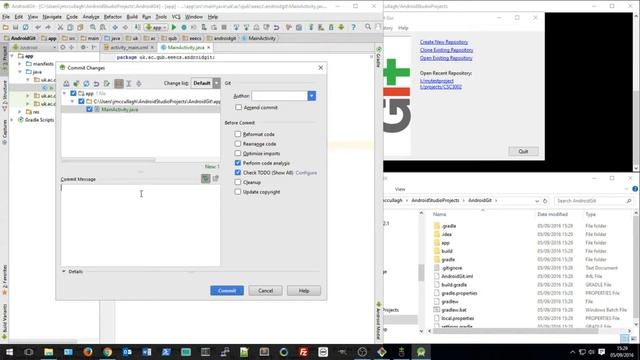Enable the Optimize imports checkbox
This screenshot has height=360, width=640.
[238, 153]
